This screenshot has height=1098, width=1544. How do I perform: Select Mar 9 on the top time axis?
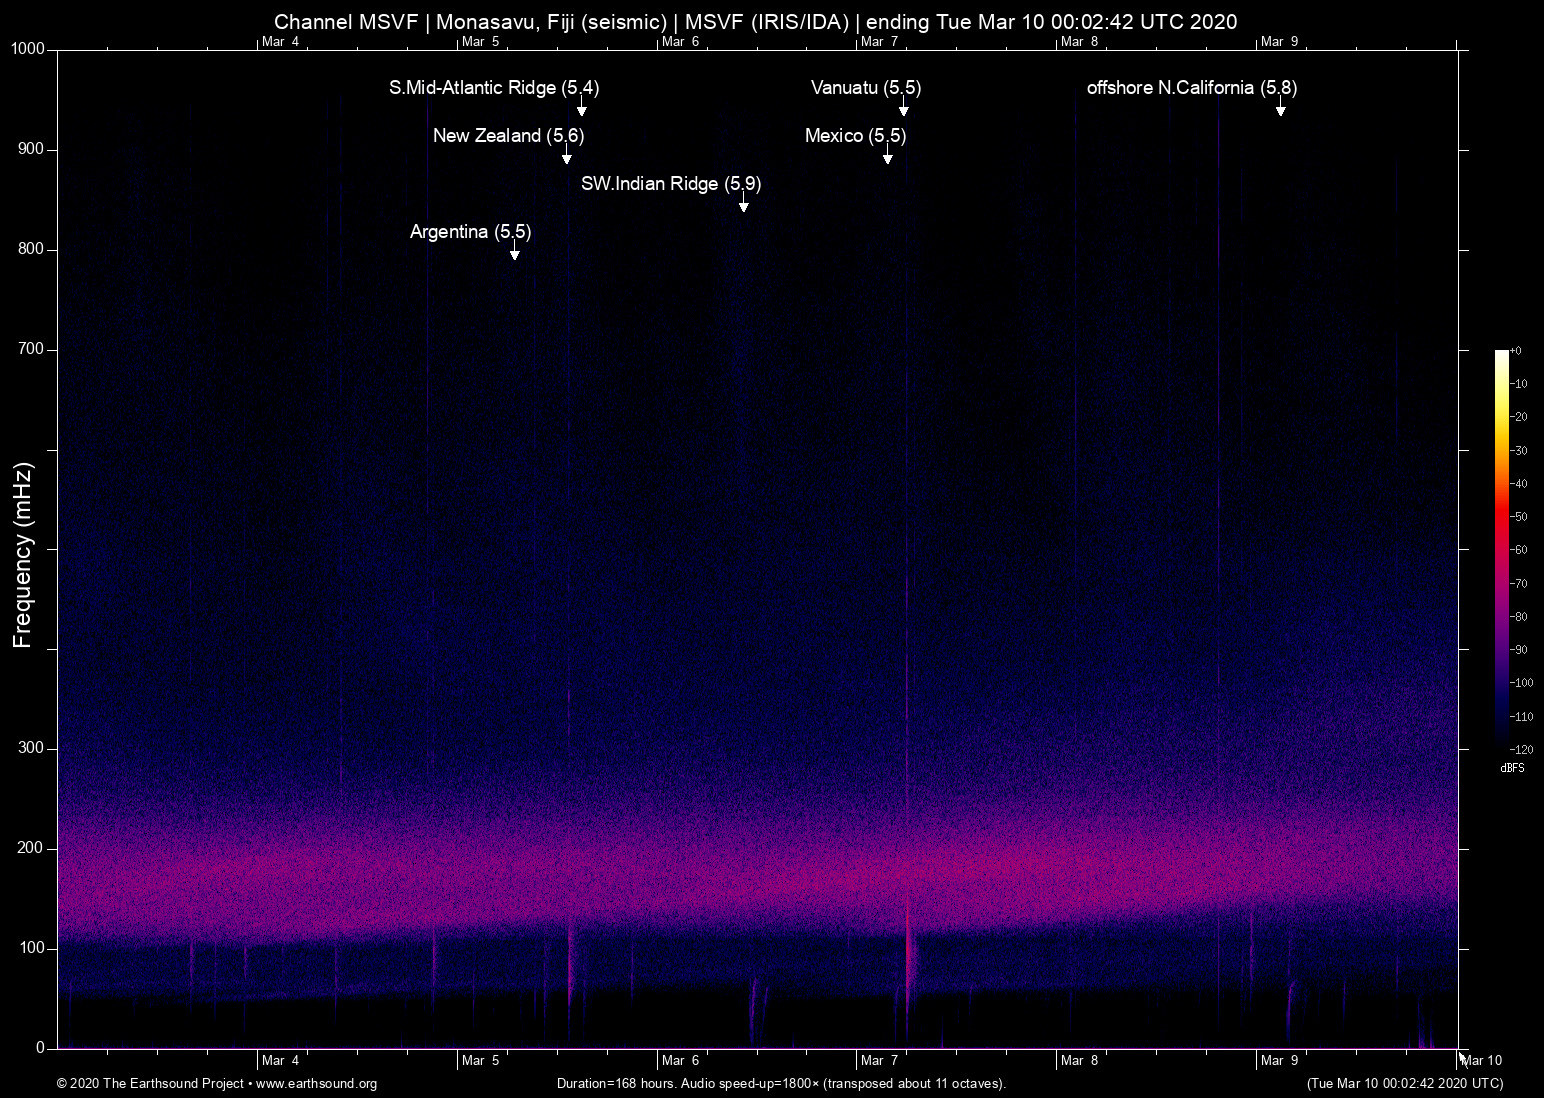[1279, 42]
